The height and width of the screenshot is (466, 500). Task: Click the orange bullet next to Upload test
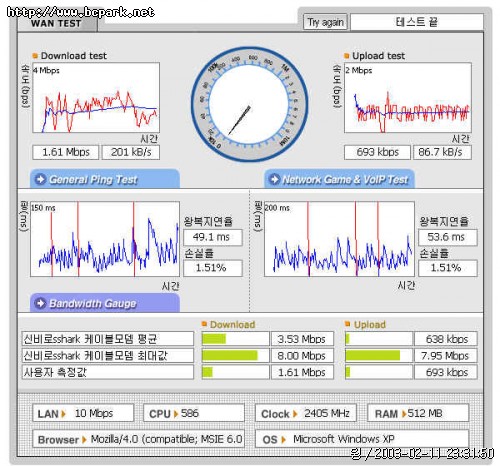347,56
